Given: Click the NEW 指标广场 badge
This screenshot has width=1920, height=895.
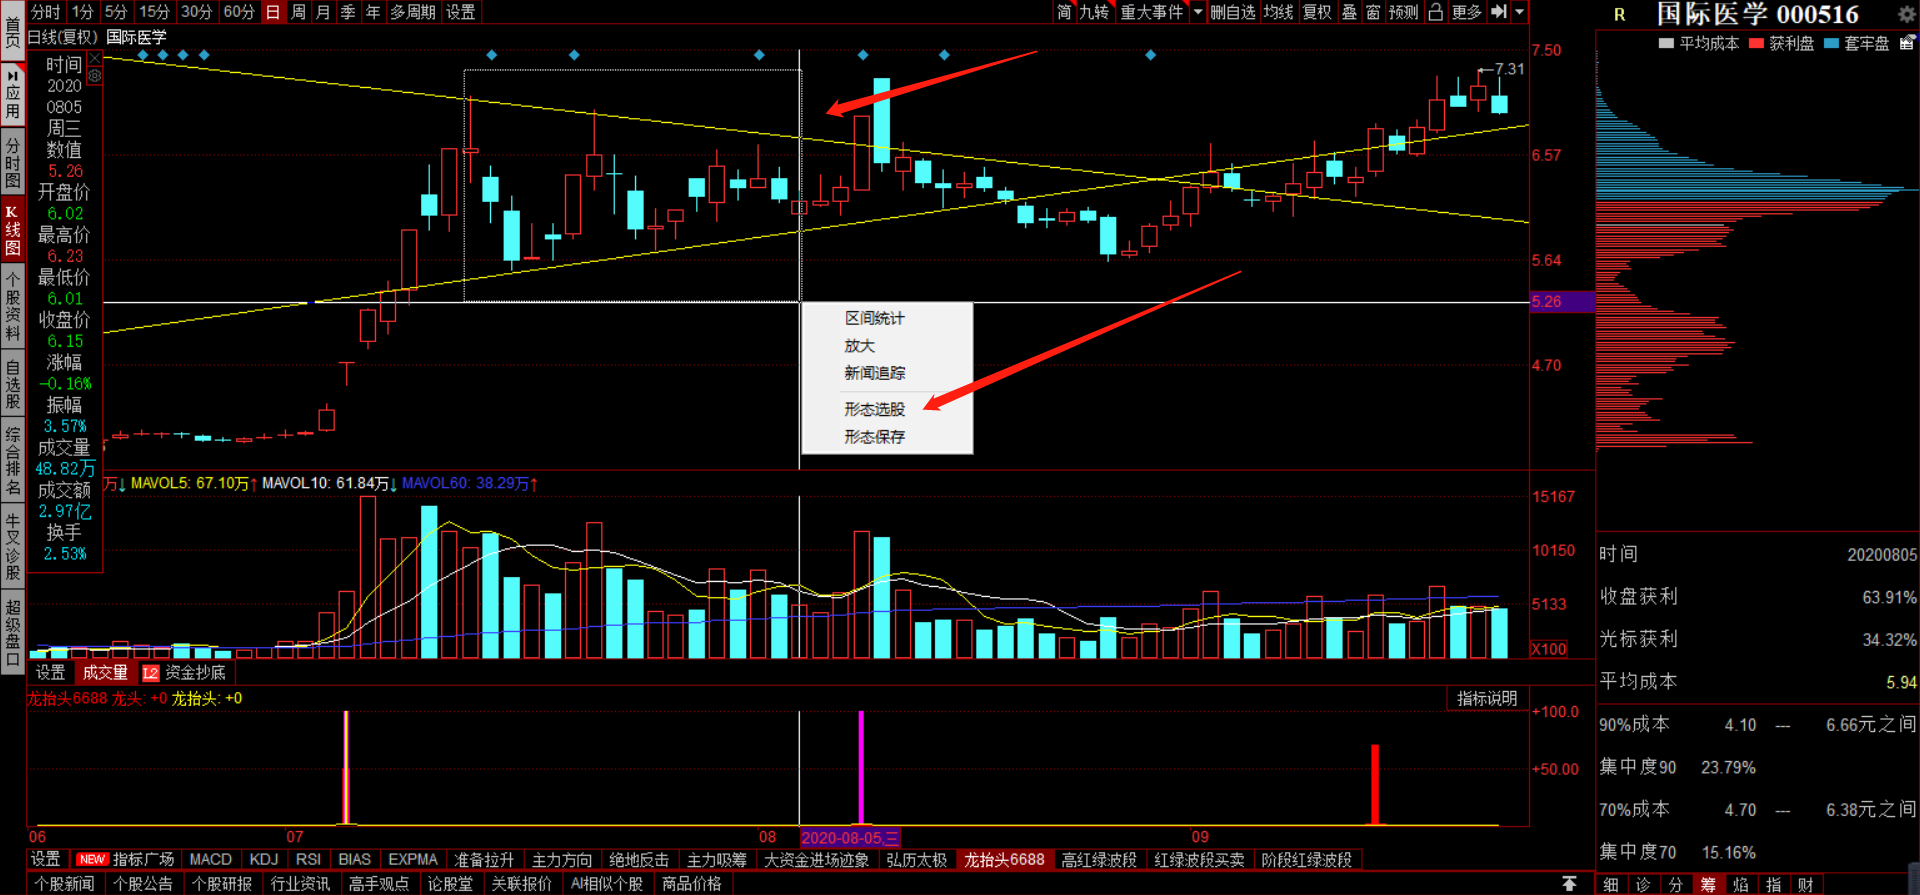Looking at the screenshot, I should [x=92, y=859].
